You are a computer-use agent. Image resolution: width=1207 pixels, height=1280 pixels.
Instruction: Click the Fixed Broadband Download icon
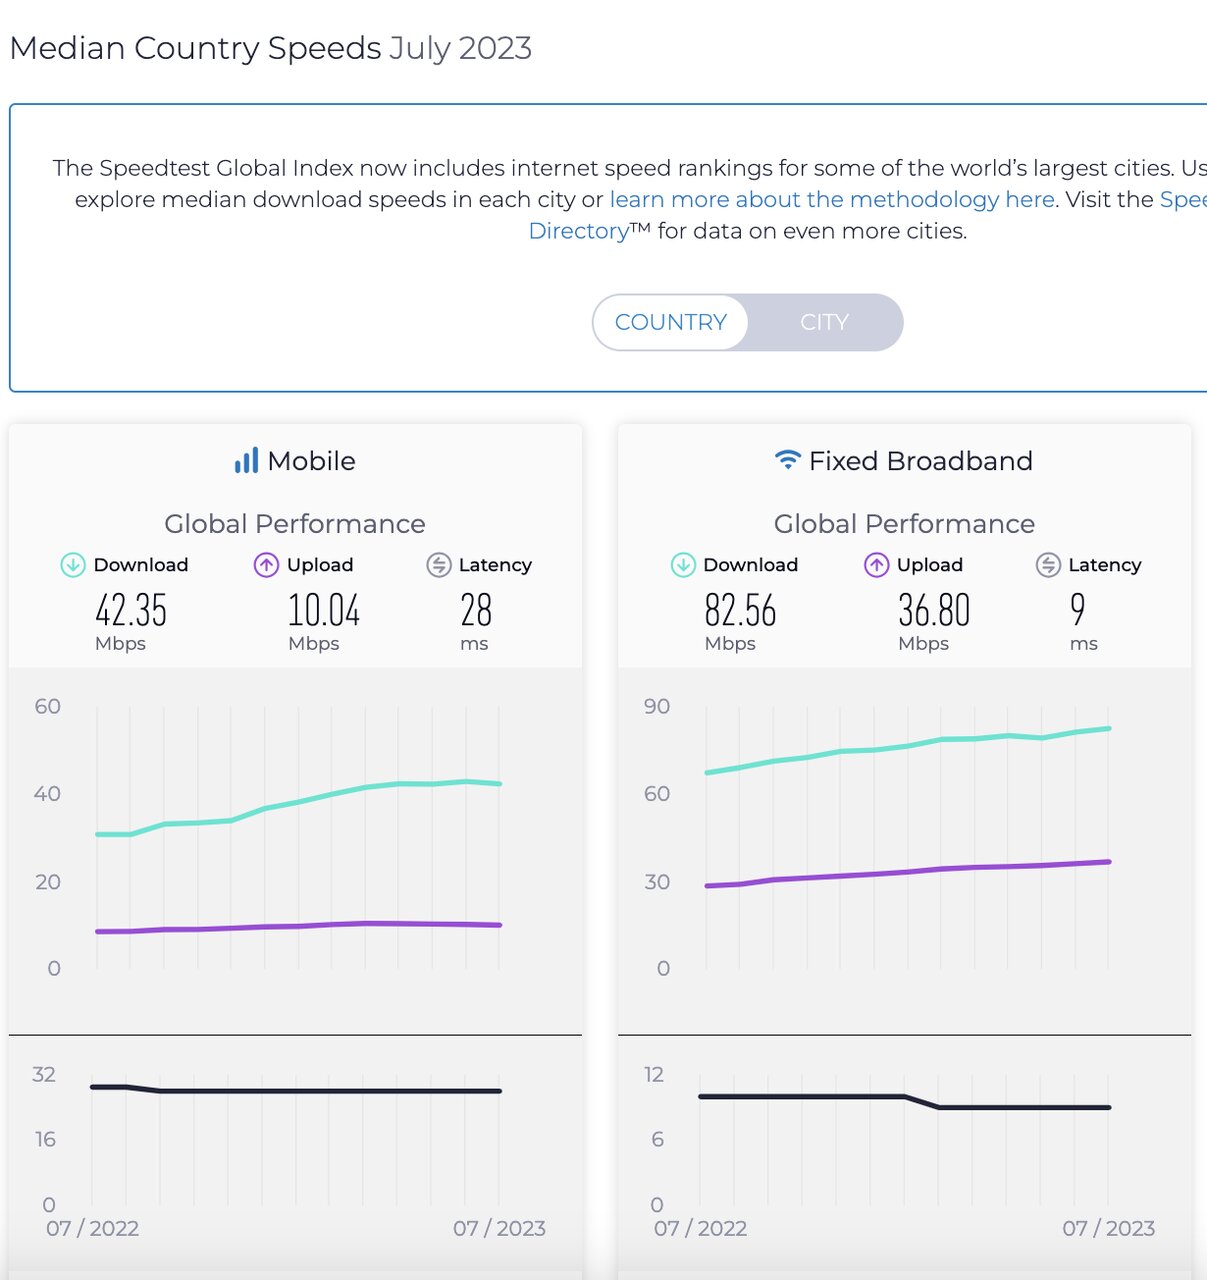(683, 565)
